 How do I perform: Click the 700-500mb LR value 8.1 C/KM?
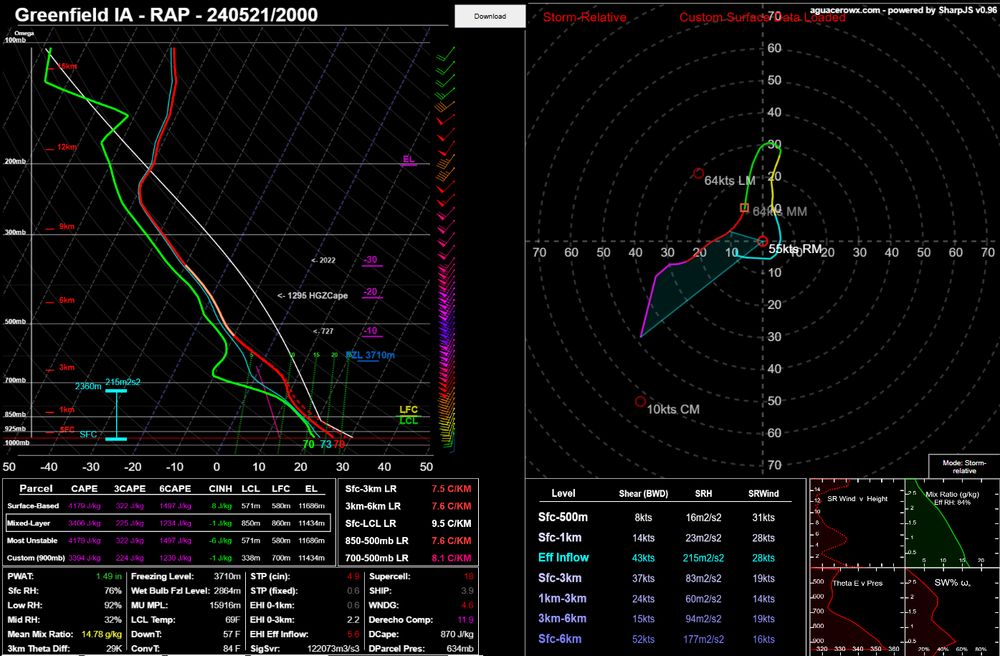(451, 558)
